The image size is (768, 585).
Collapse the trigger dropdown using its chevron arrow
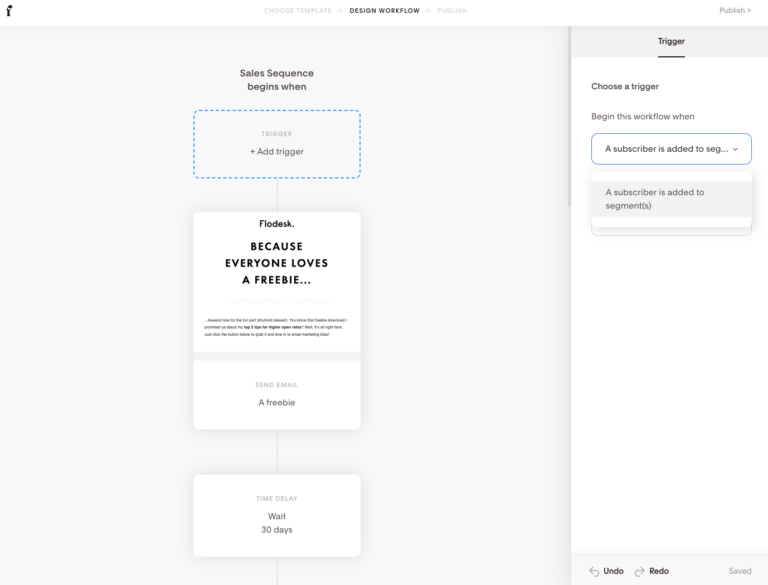736,149
